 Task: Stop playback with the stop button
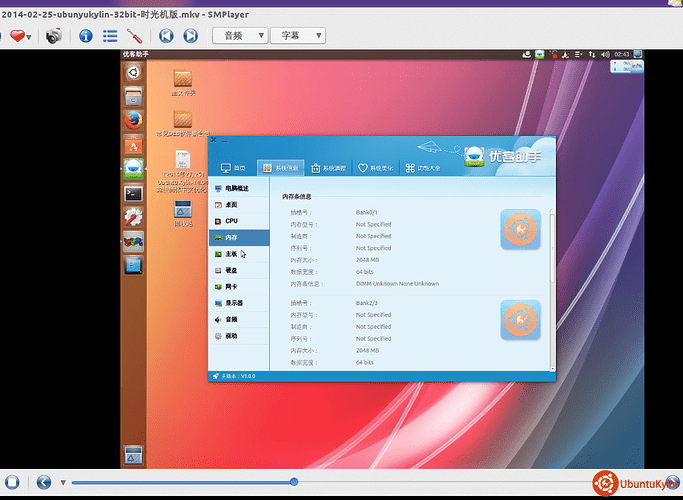pos(12,482)
